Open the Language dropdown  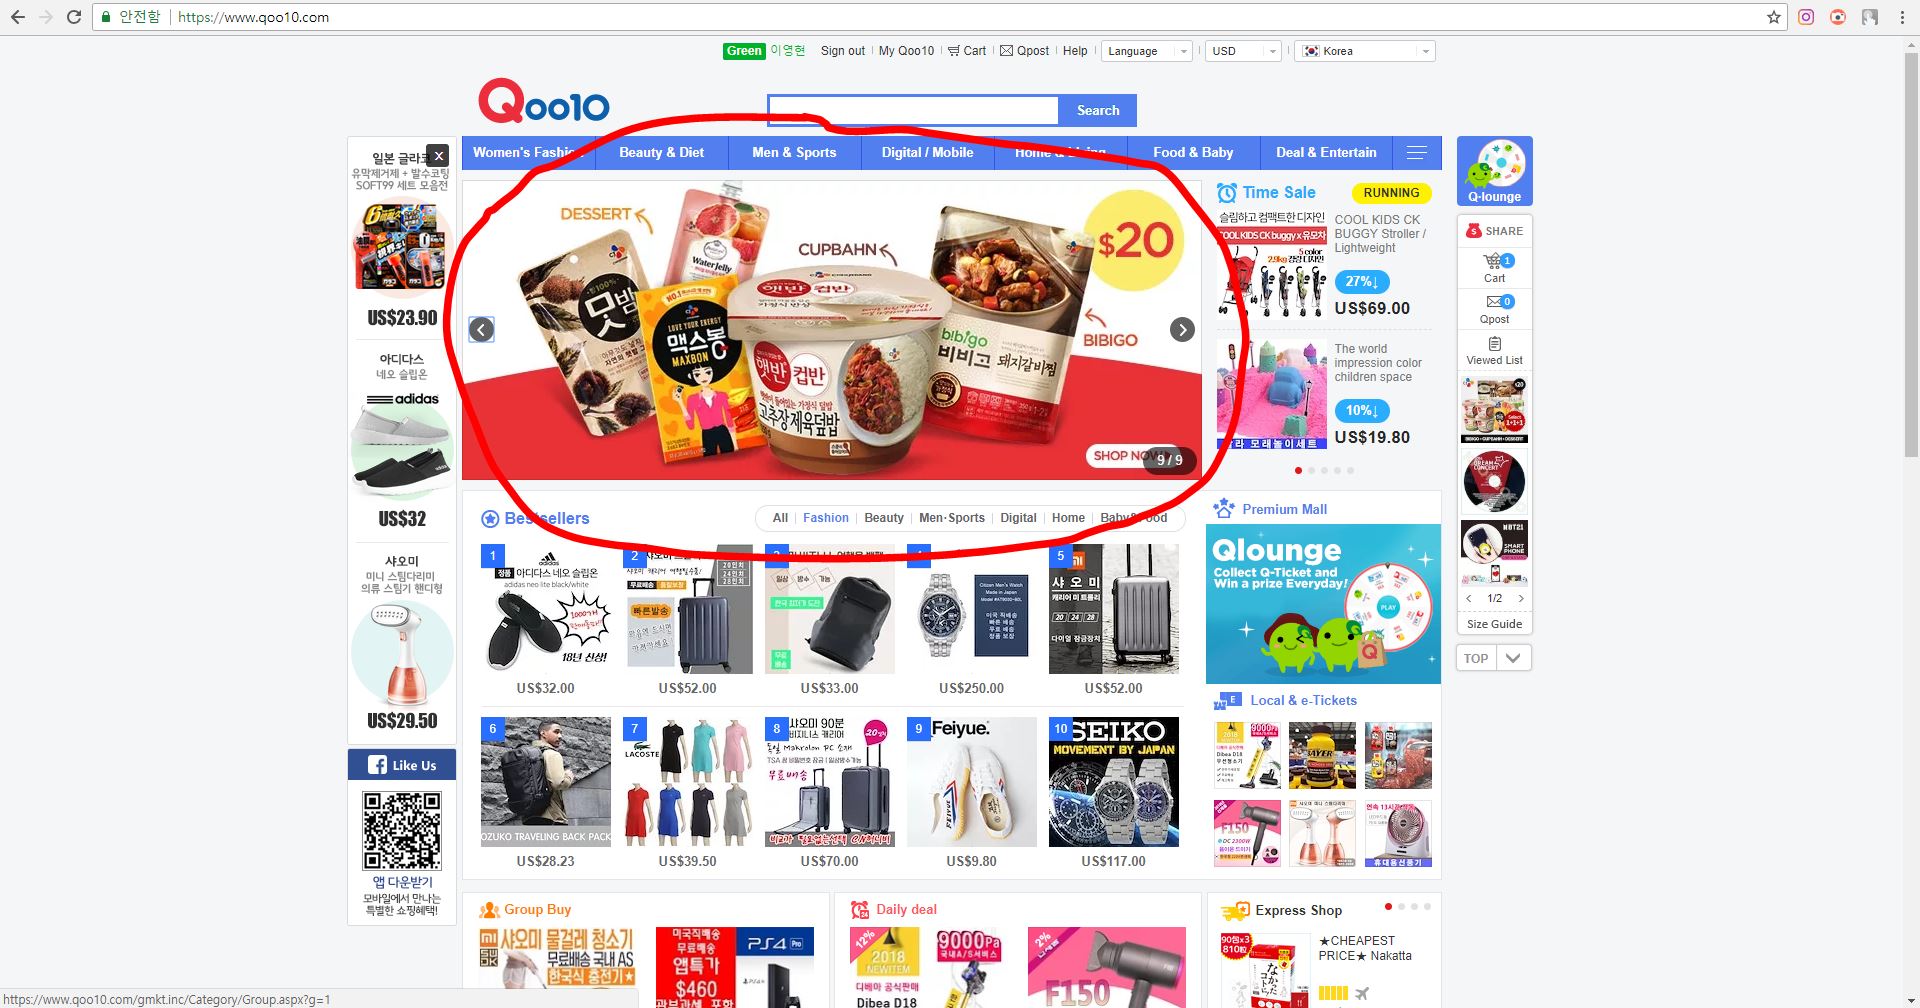[1146, 51]
